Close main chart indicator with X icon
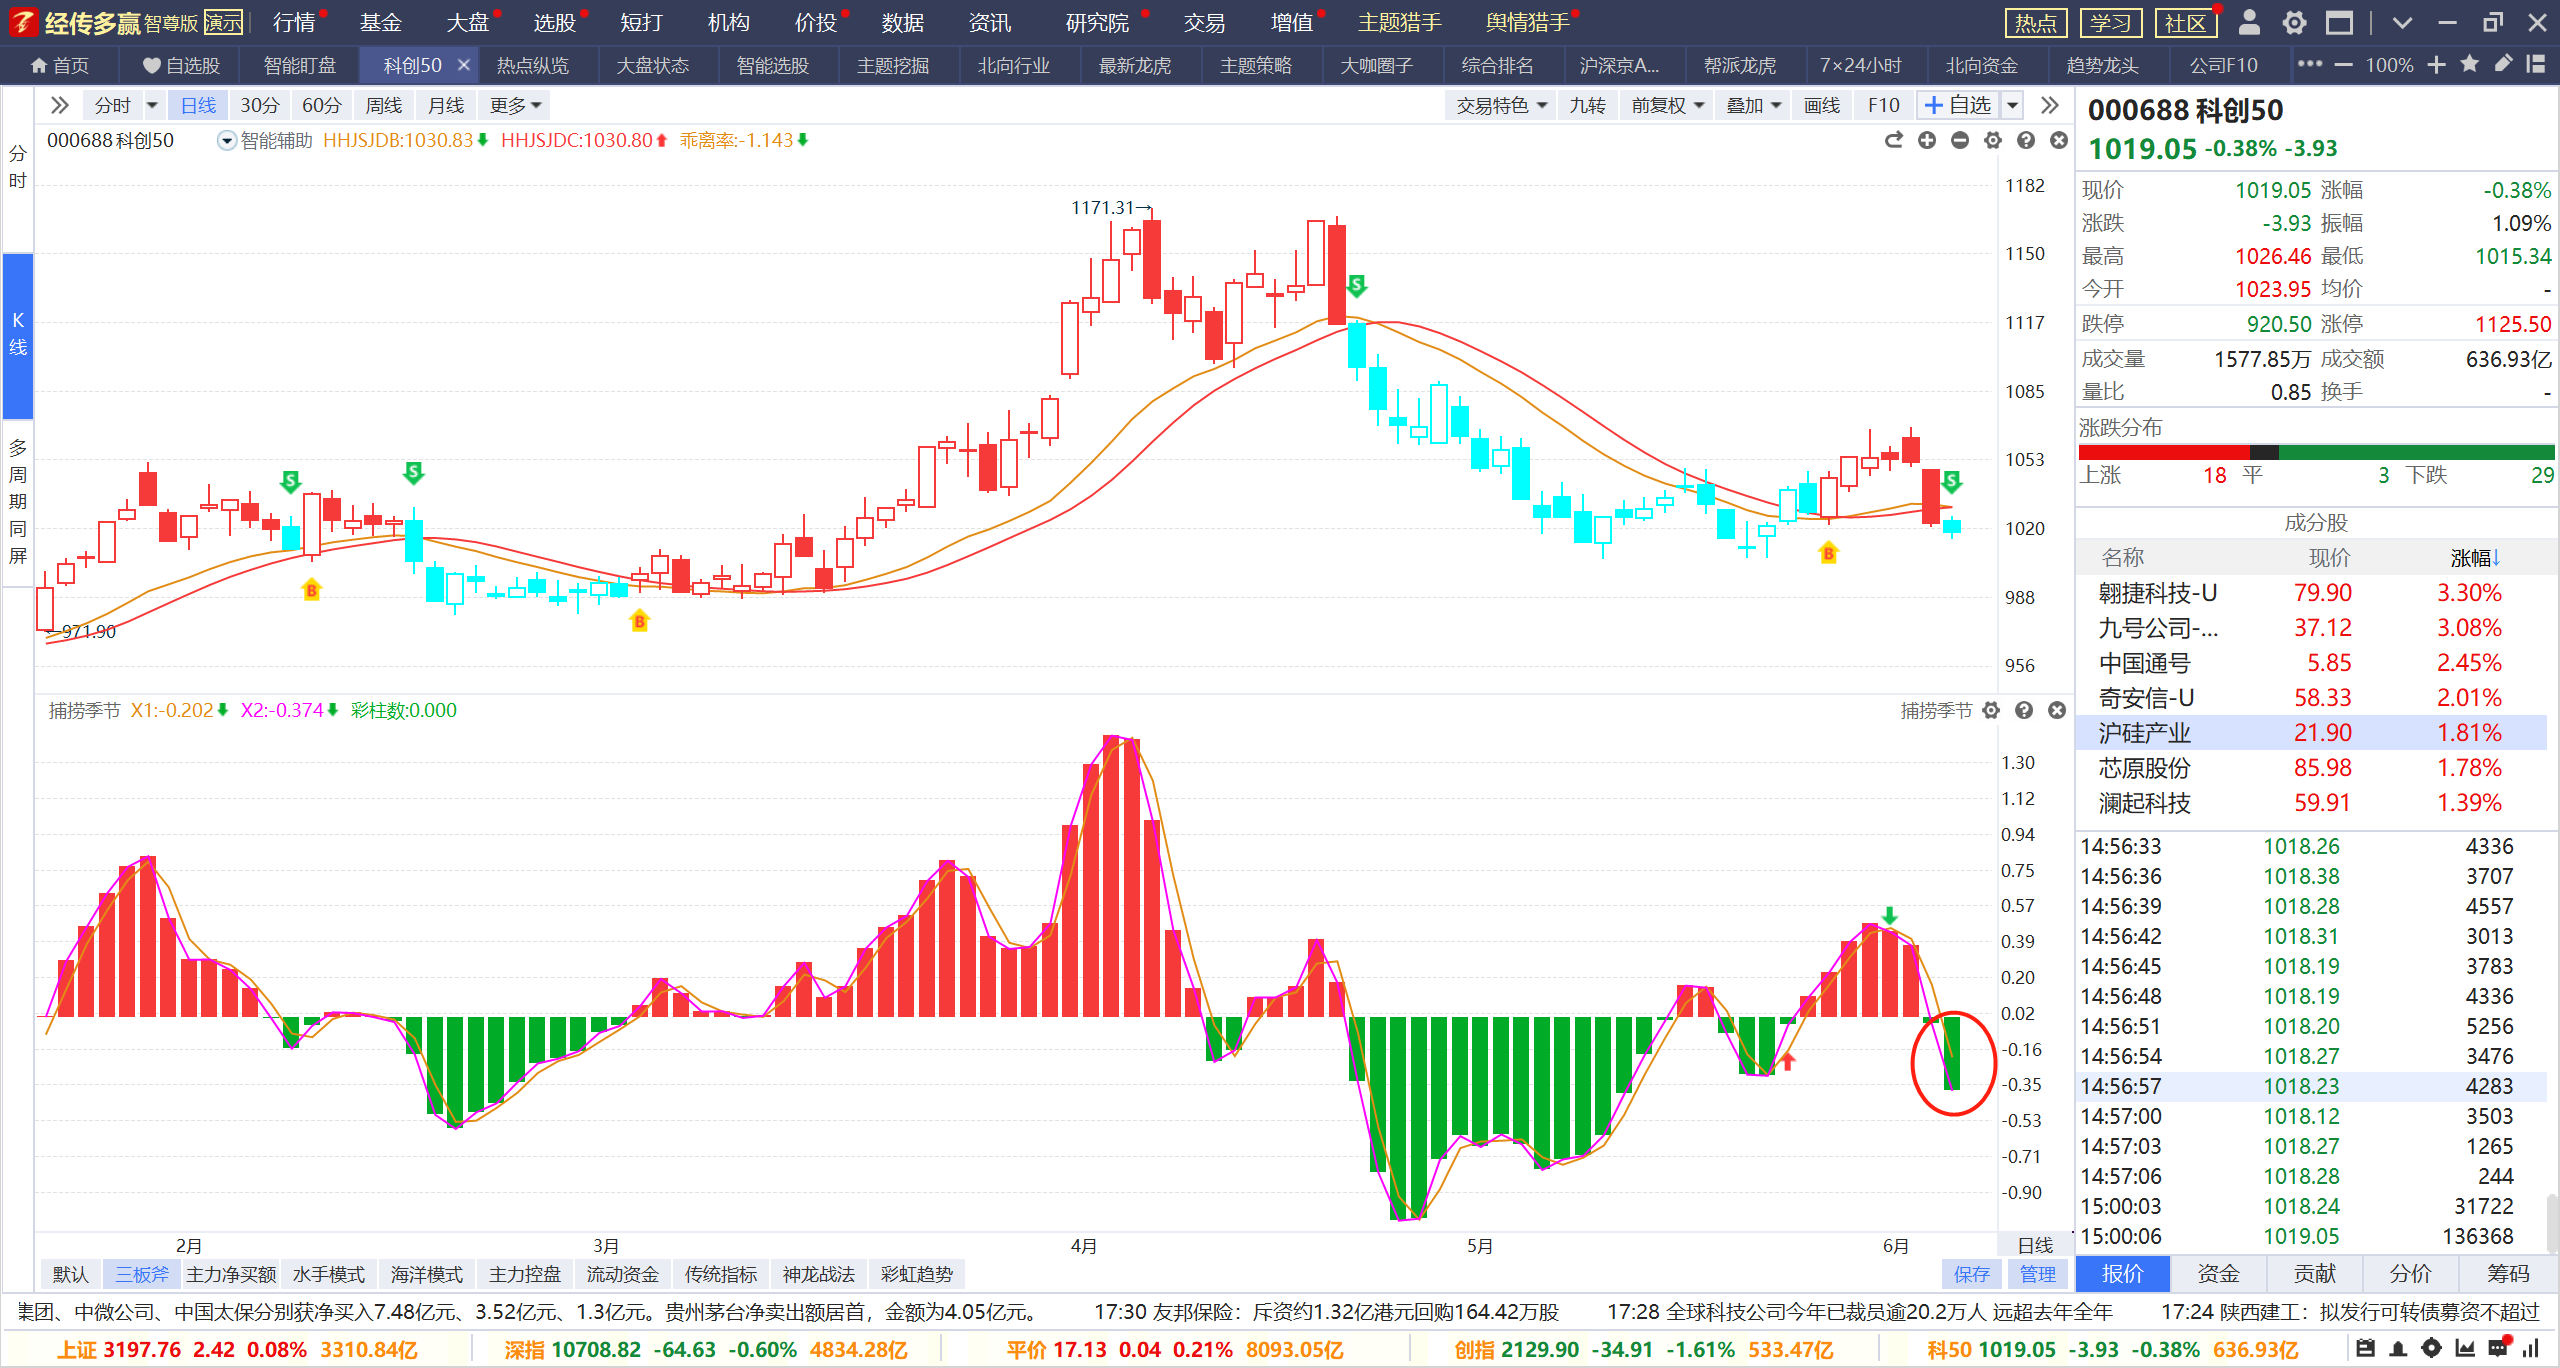This screenshot has height=1368, width=2560. coord(2059,141)
